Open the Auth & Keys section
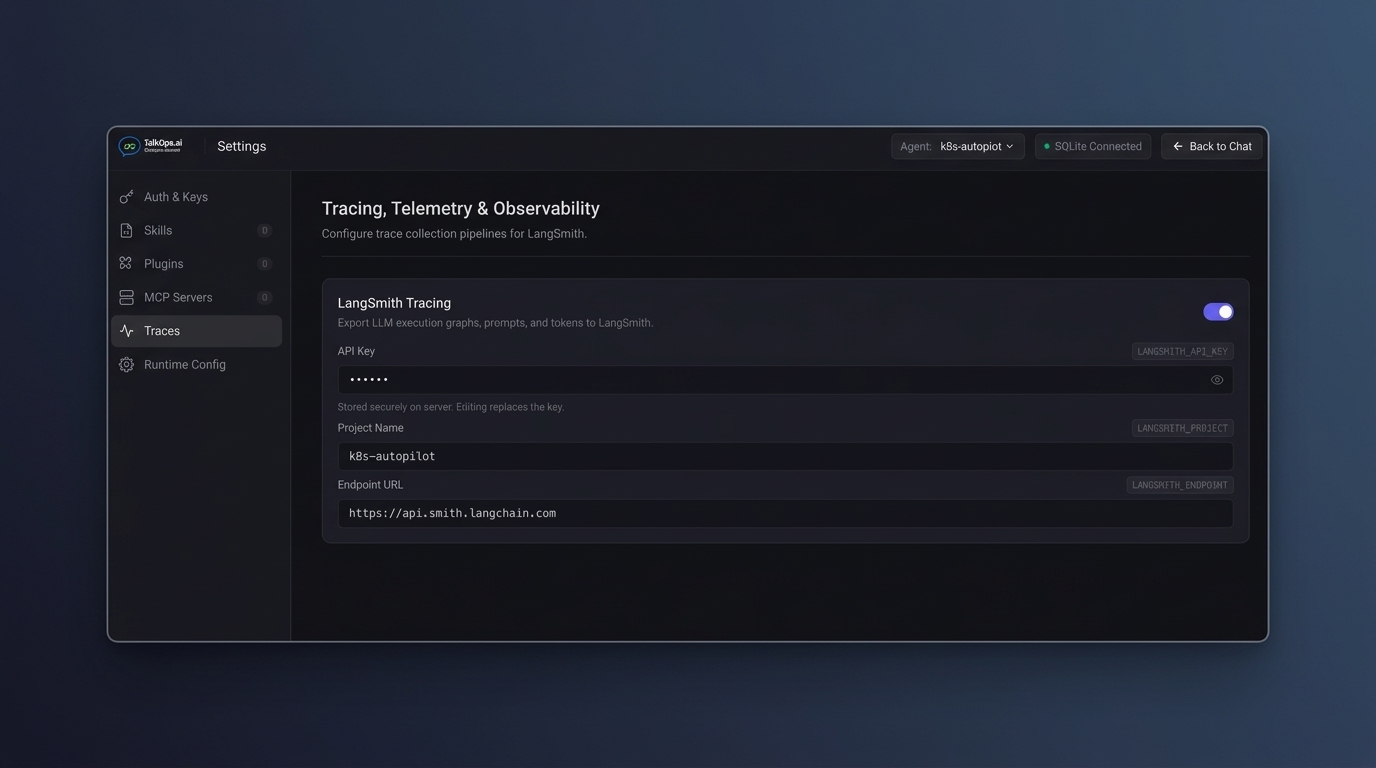The image size is (1376, 768). click(x=197, y=197)
